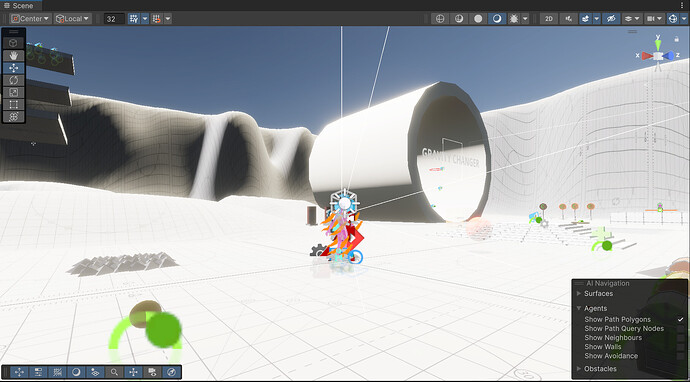Select the Hand view tool
Screen dimensions: 690x382
click(14, 55)
